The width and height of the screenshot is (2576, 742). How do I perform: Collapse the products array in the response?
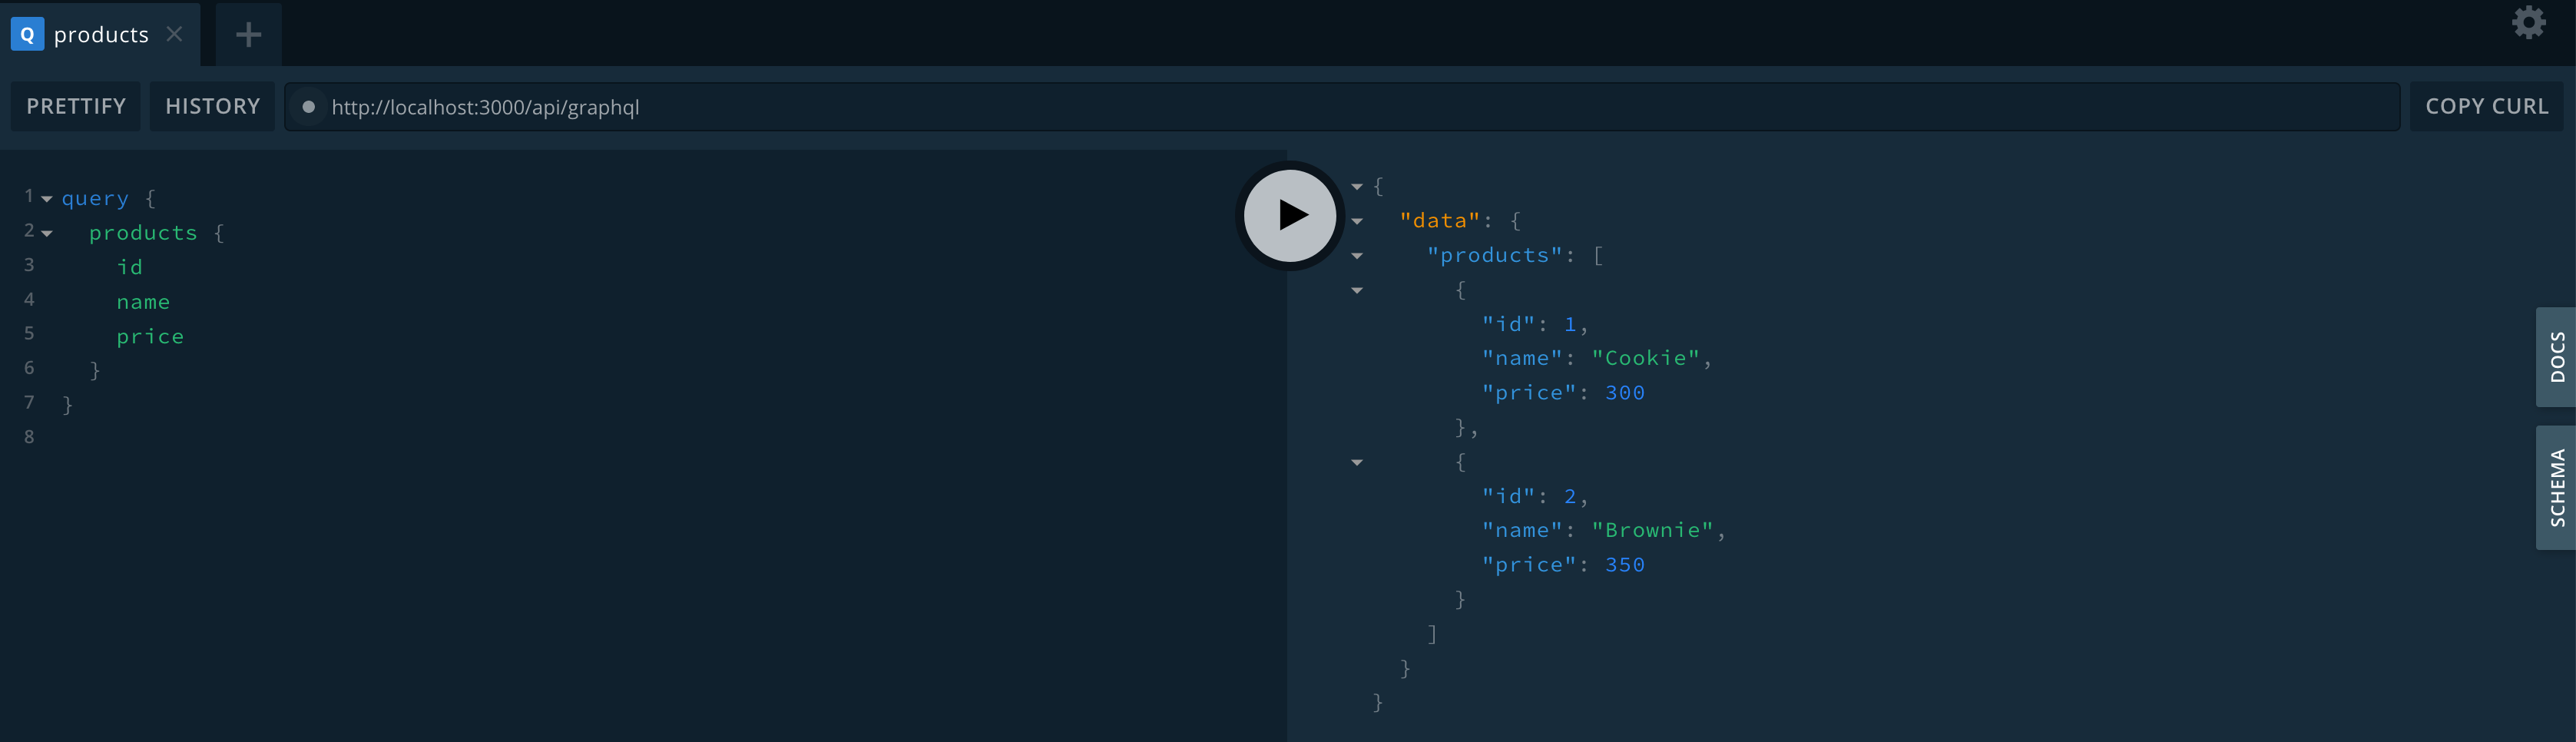coord(1356,256)
